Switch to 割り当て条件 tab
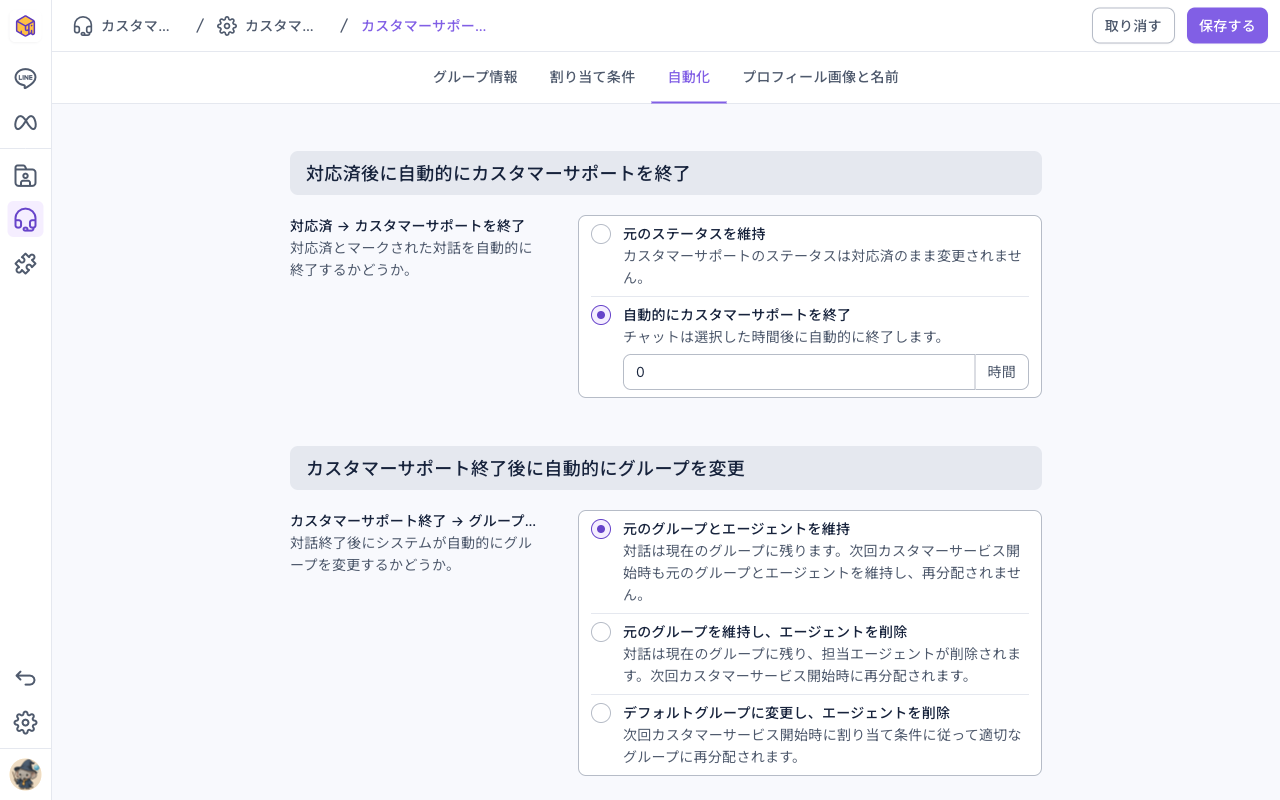The image size is (1280, 800). click(592, 77)
